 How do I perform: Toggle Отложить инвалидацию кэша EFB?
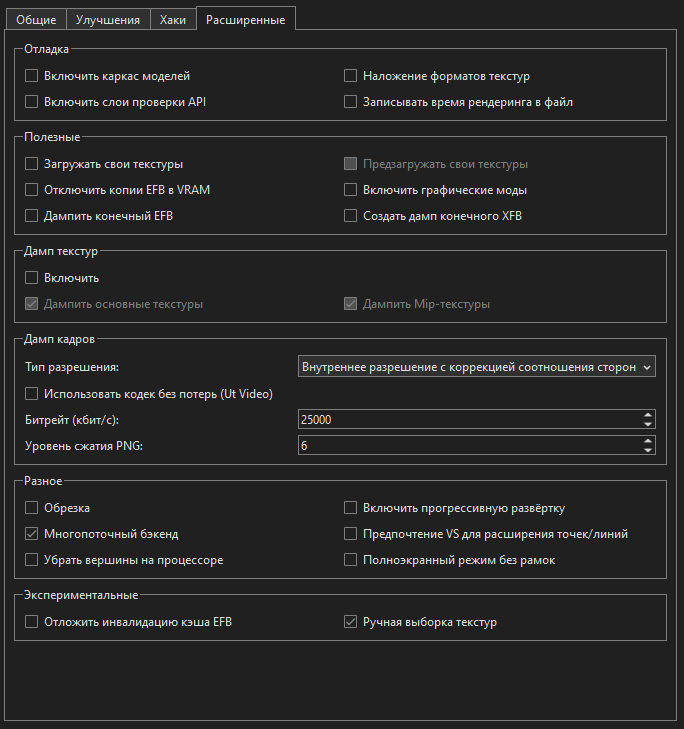click(x=32, y=622)
